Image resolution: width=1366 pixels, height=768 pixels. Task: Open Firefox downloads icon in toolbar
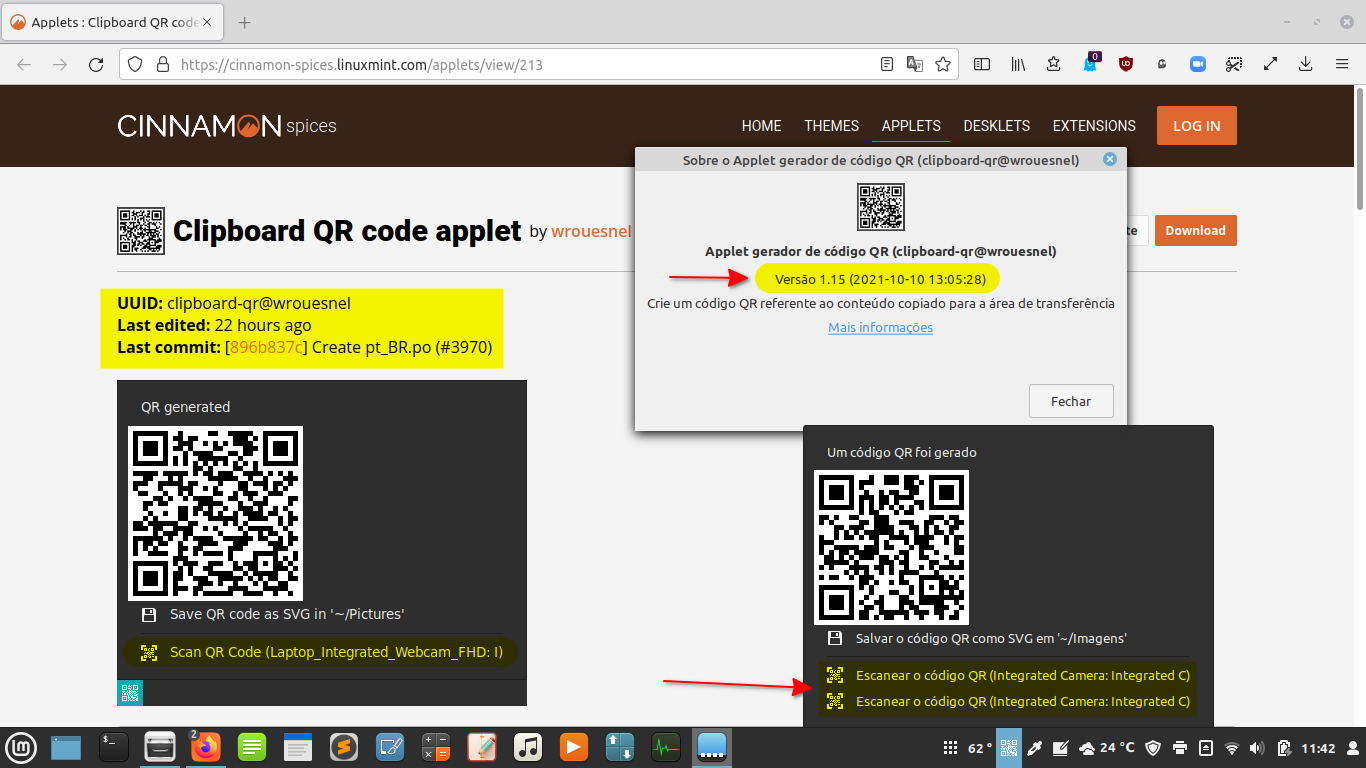[x=1306, y=63]
